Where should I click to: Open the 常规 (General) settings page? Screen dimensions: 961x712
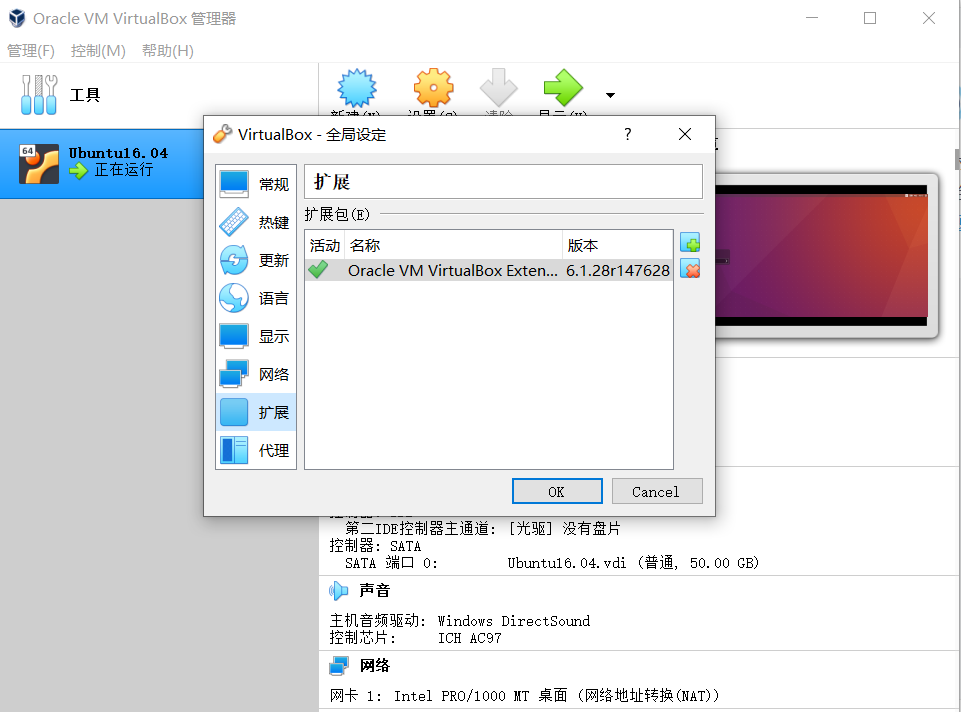[256, 184]
